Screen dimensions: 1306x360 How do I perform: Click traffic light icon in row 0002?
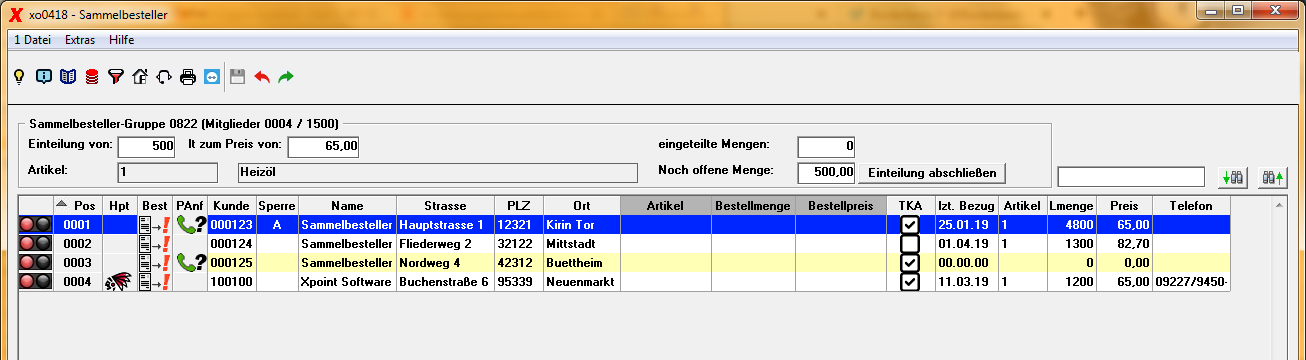36,244
